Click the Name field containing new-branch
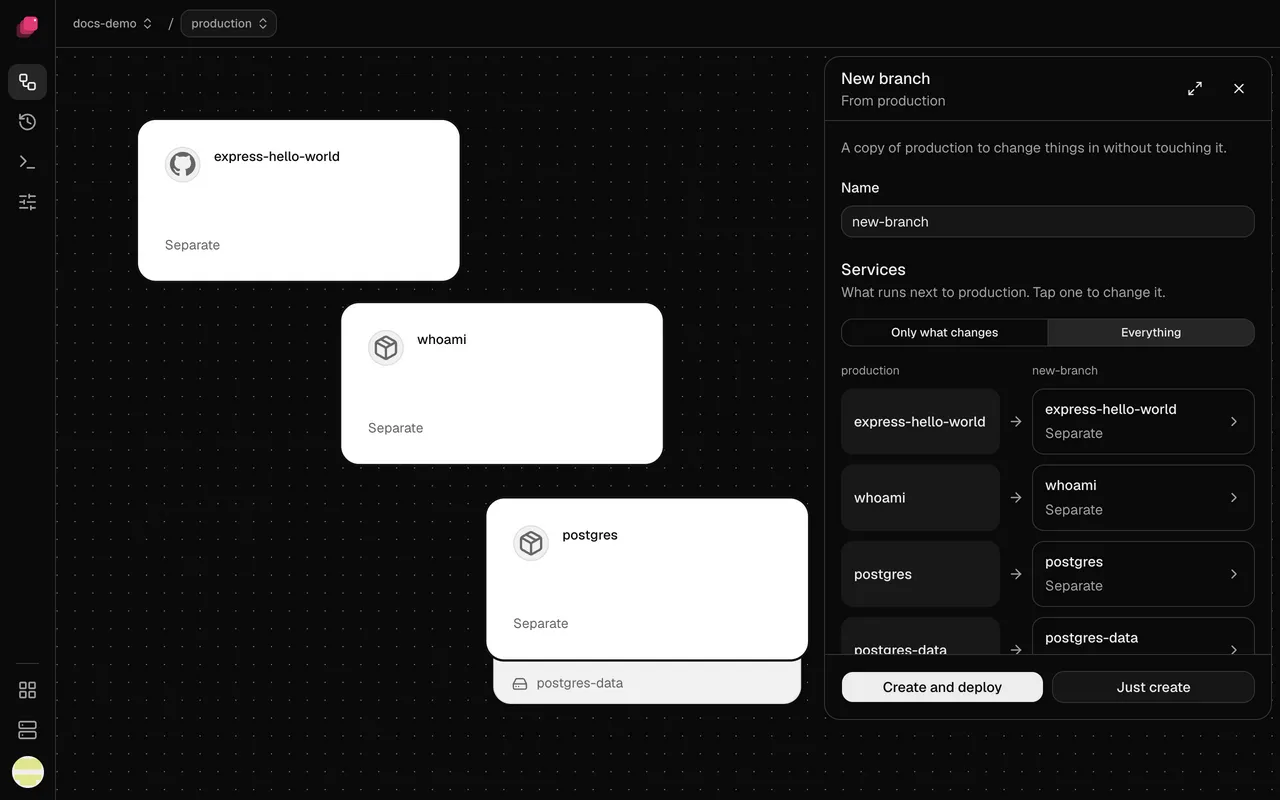The width and height of the screenshot is (1280, 800). (1047, 222)
